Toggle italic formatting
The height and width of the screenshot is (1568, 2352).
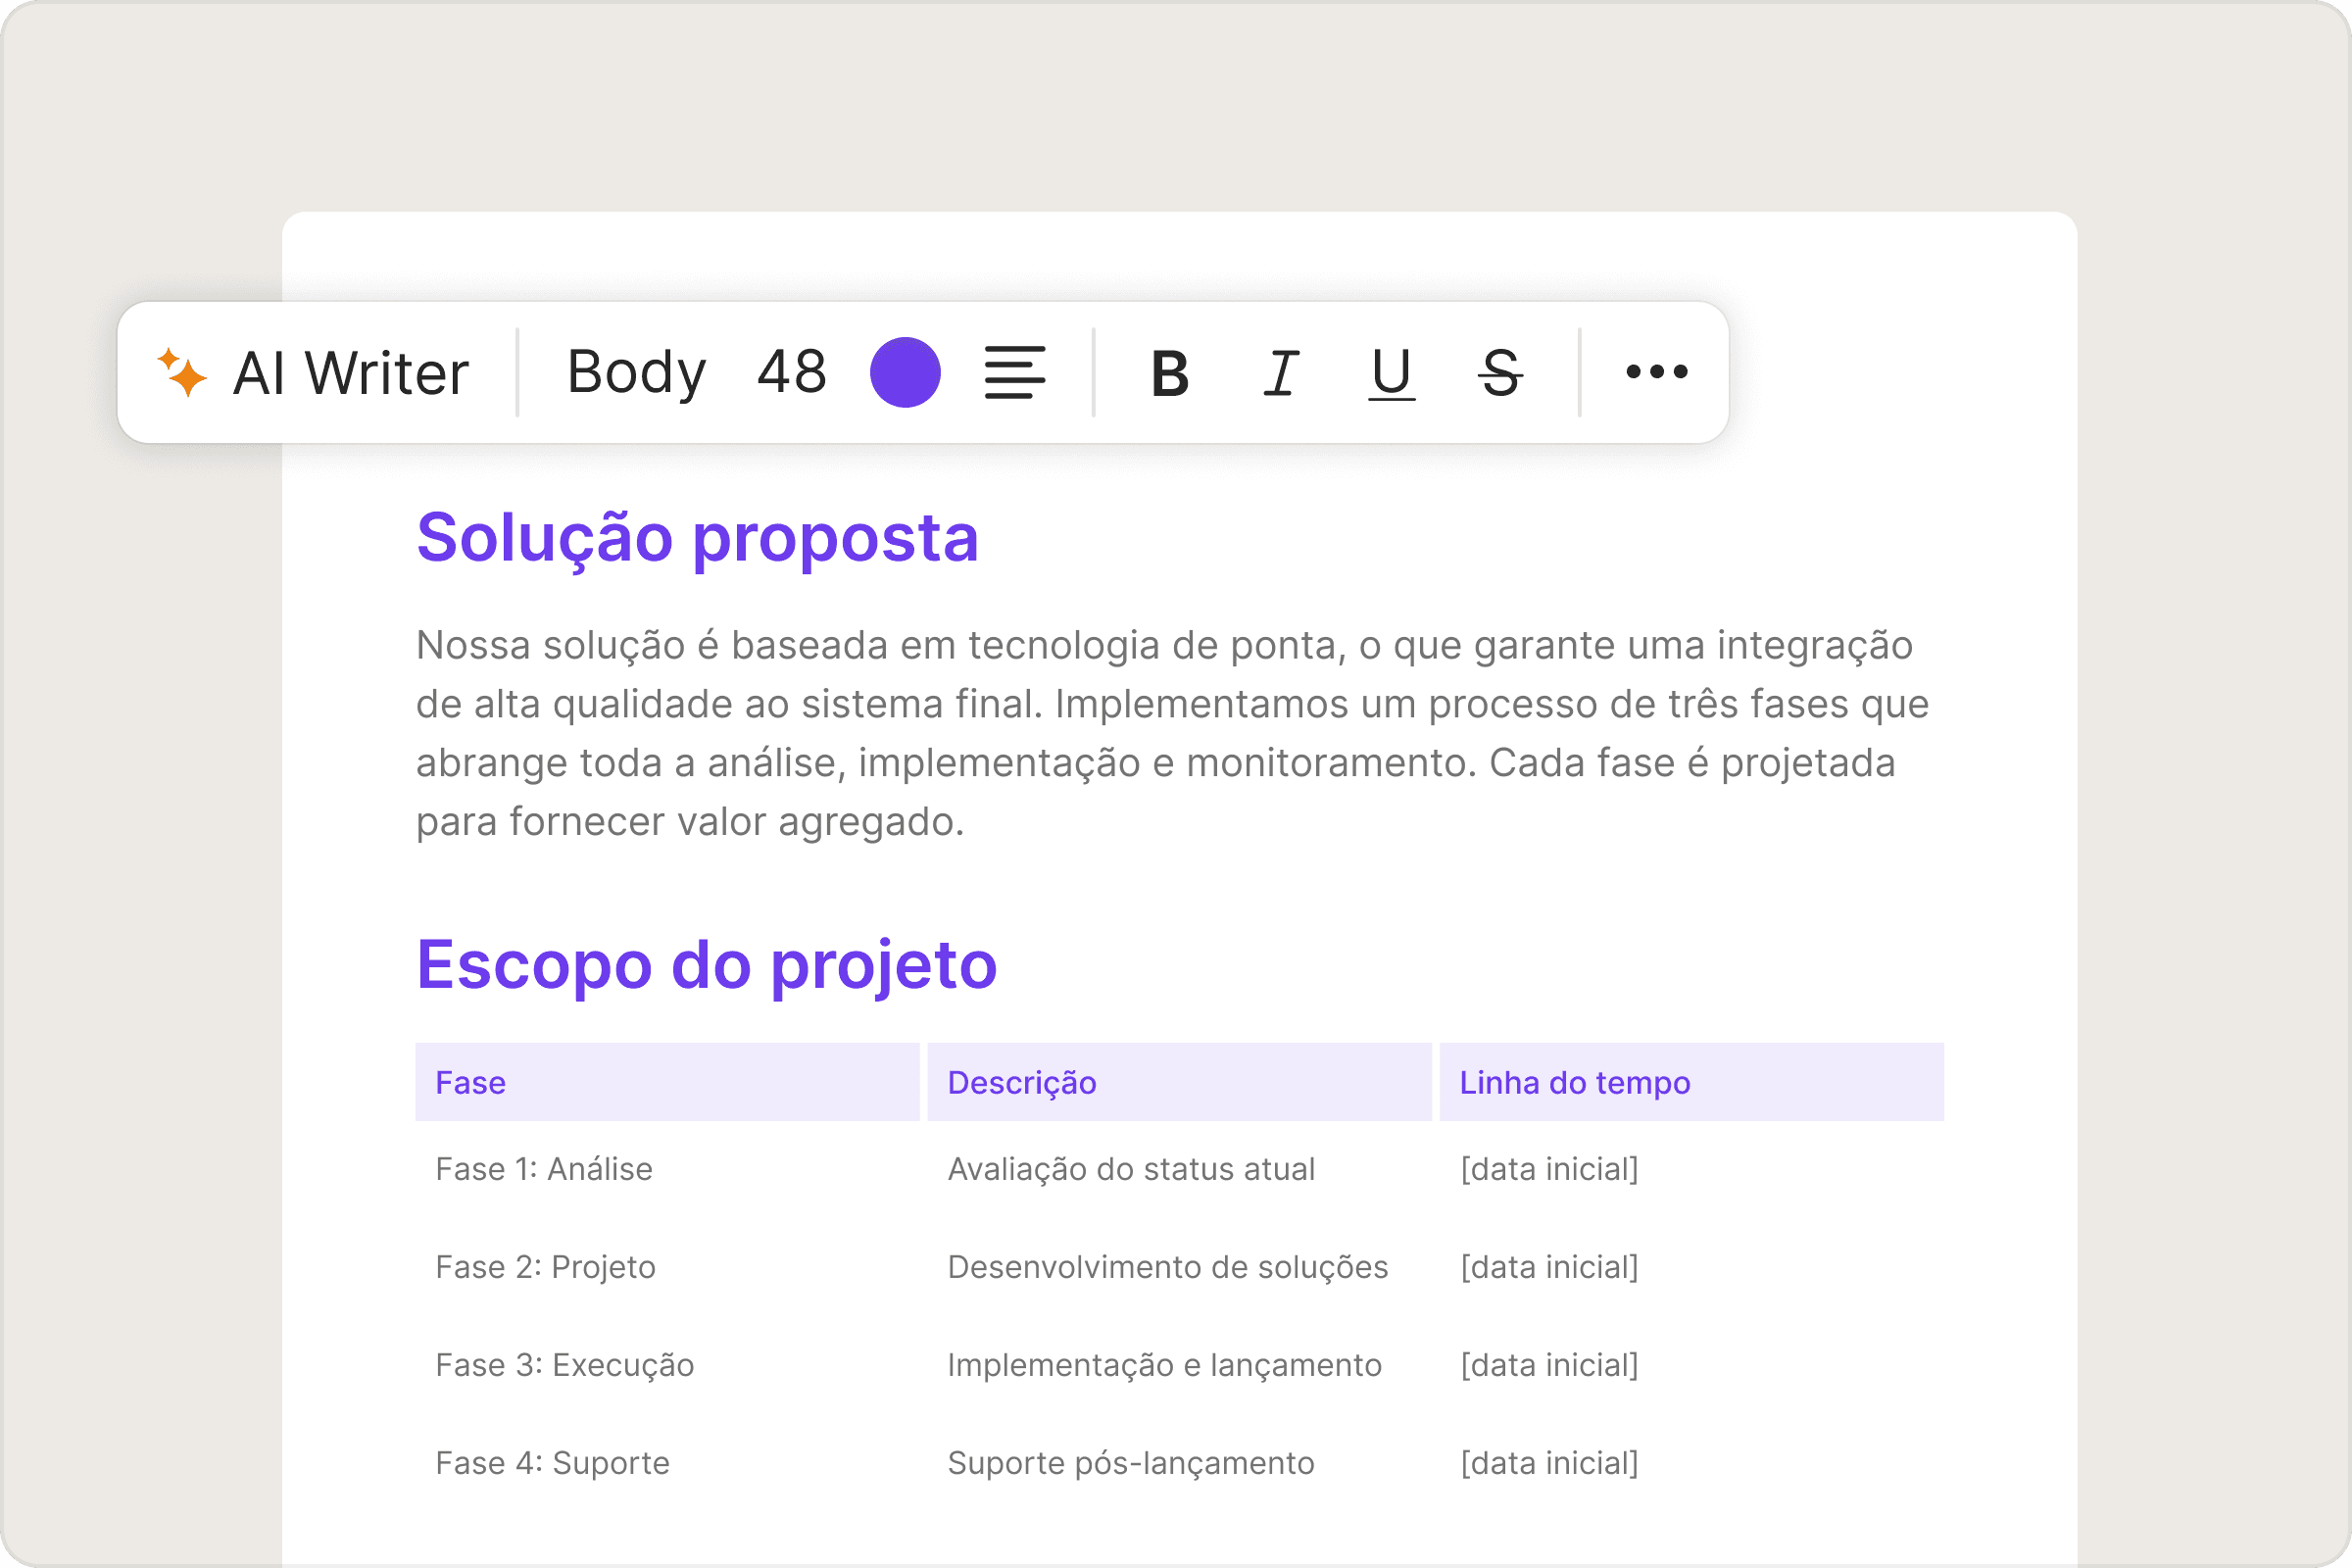tap(1281, 373)
